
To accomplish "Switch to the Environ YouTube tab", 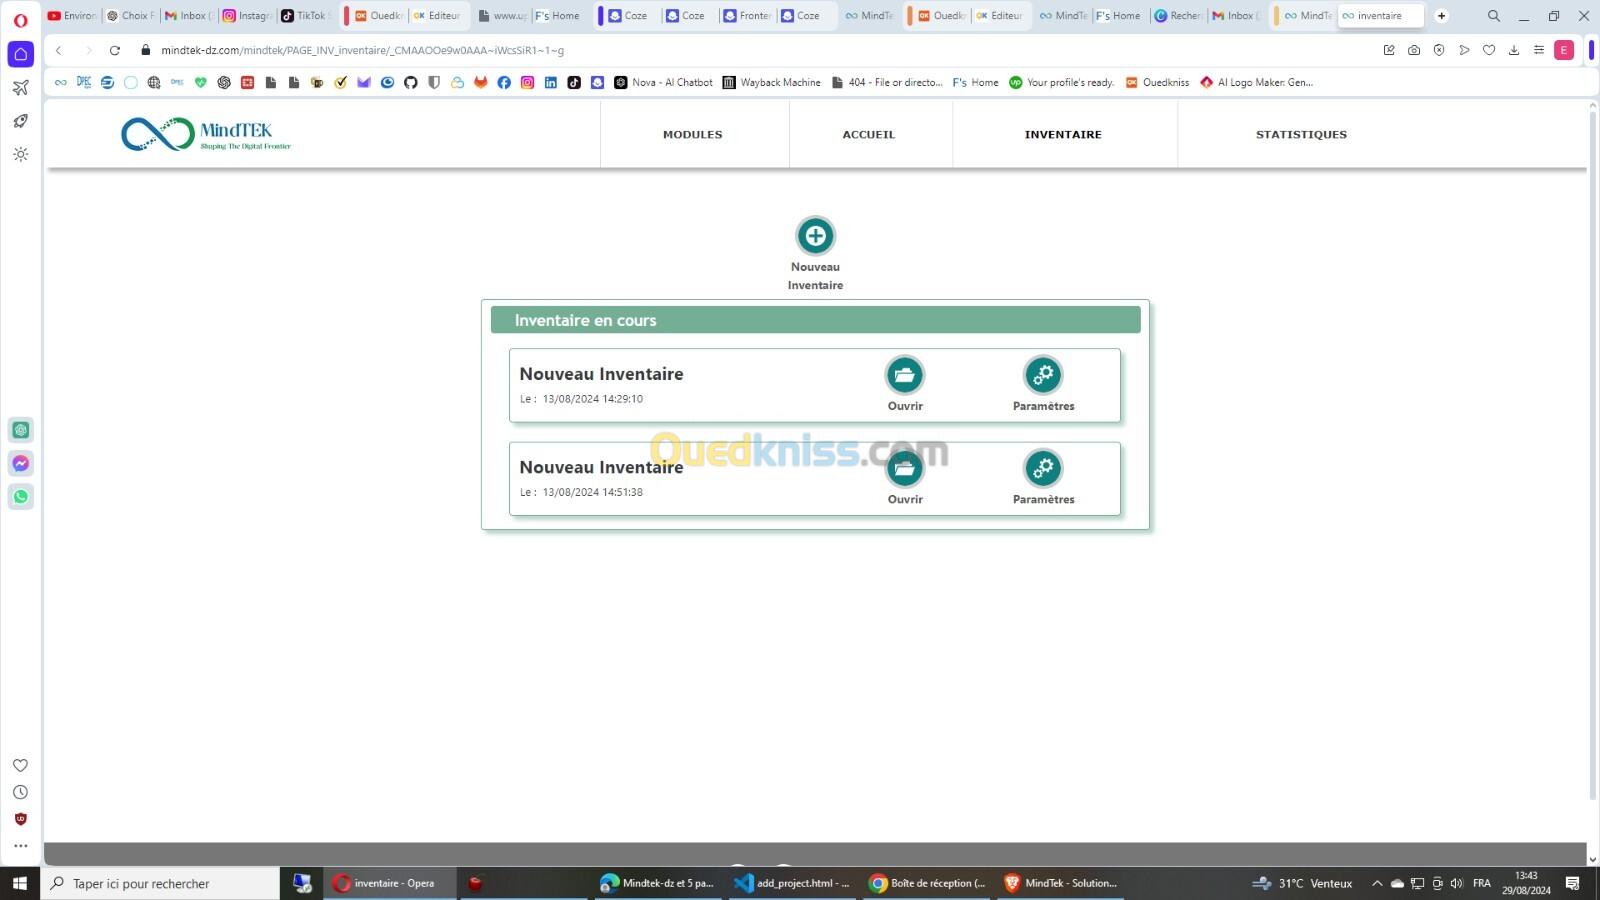I will (72, 15).
